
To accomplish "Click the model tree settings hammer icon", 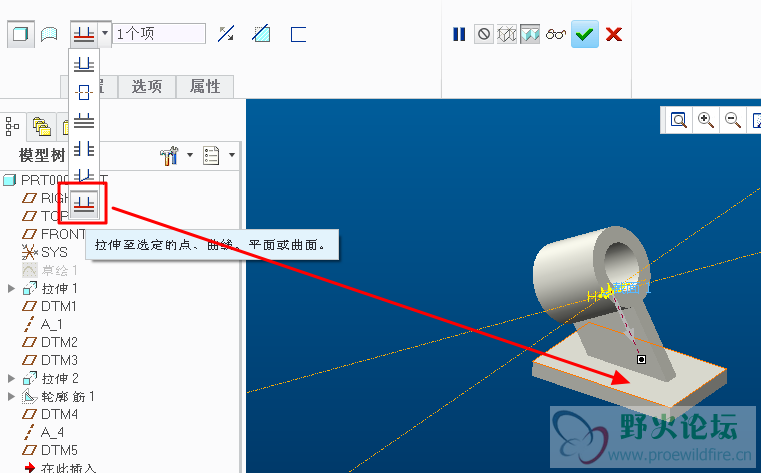I will click(169, 155).
